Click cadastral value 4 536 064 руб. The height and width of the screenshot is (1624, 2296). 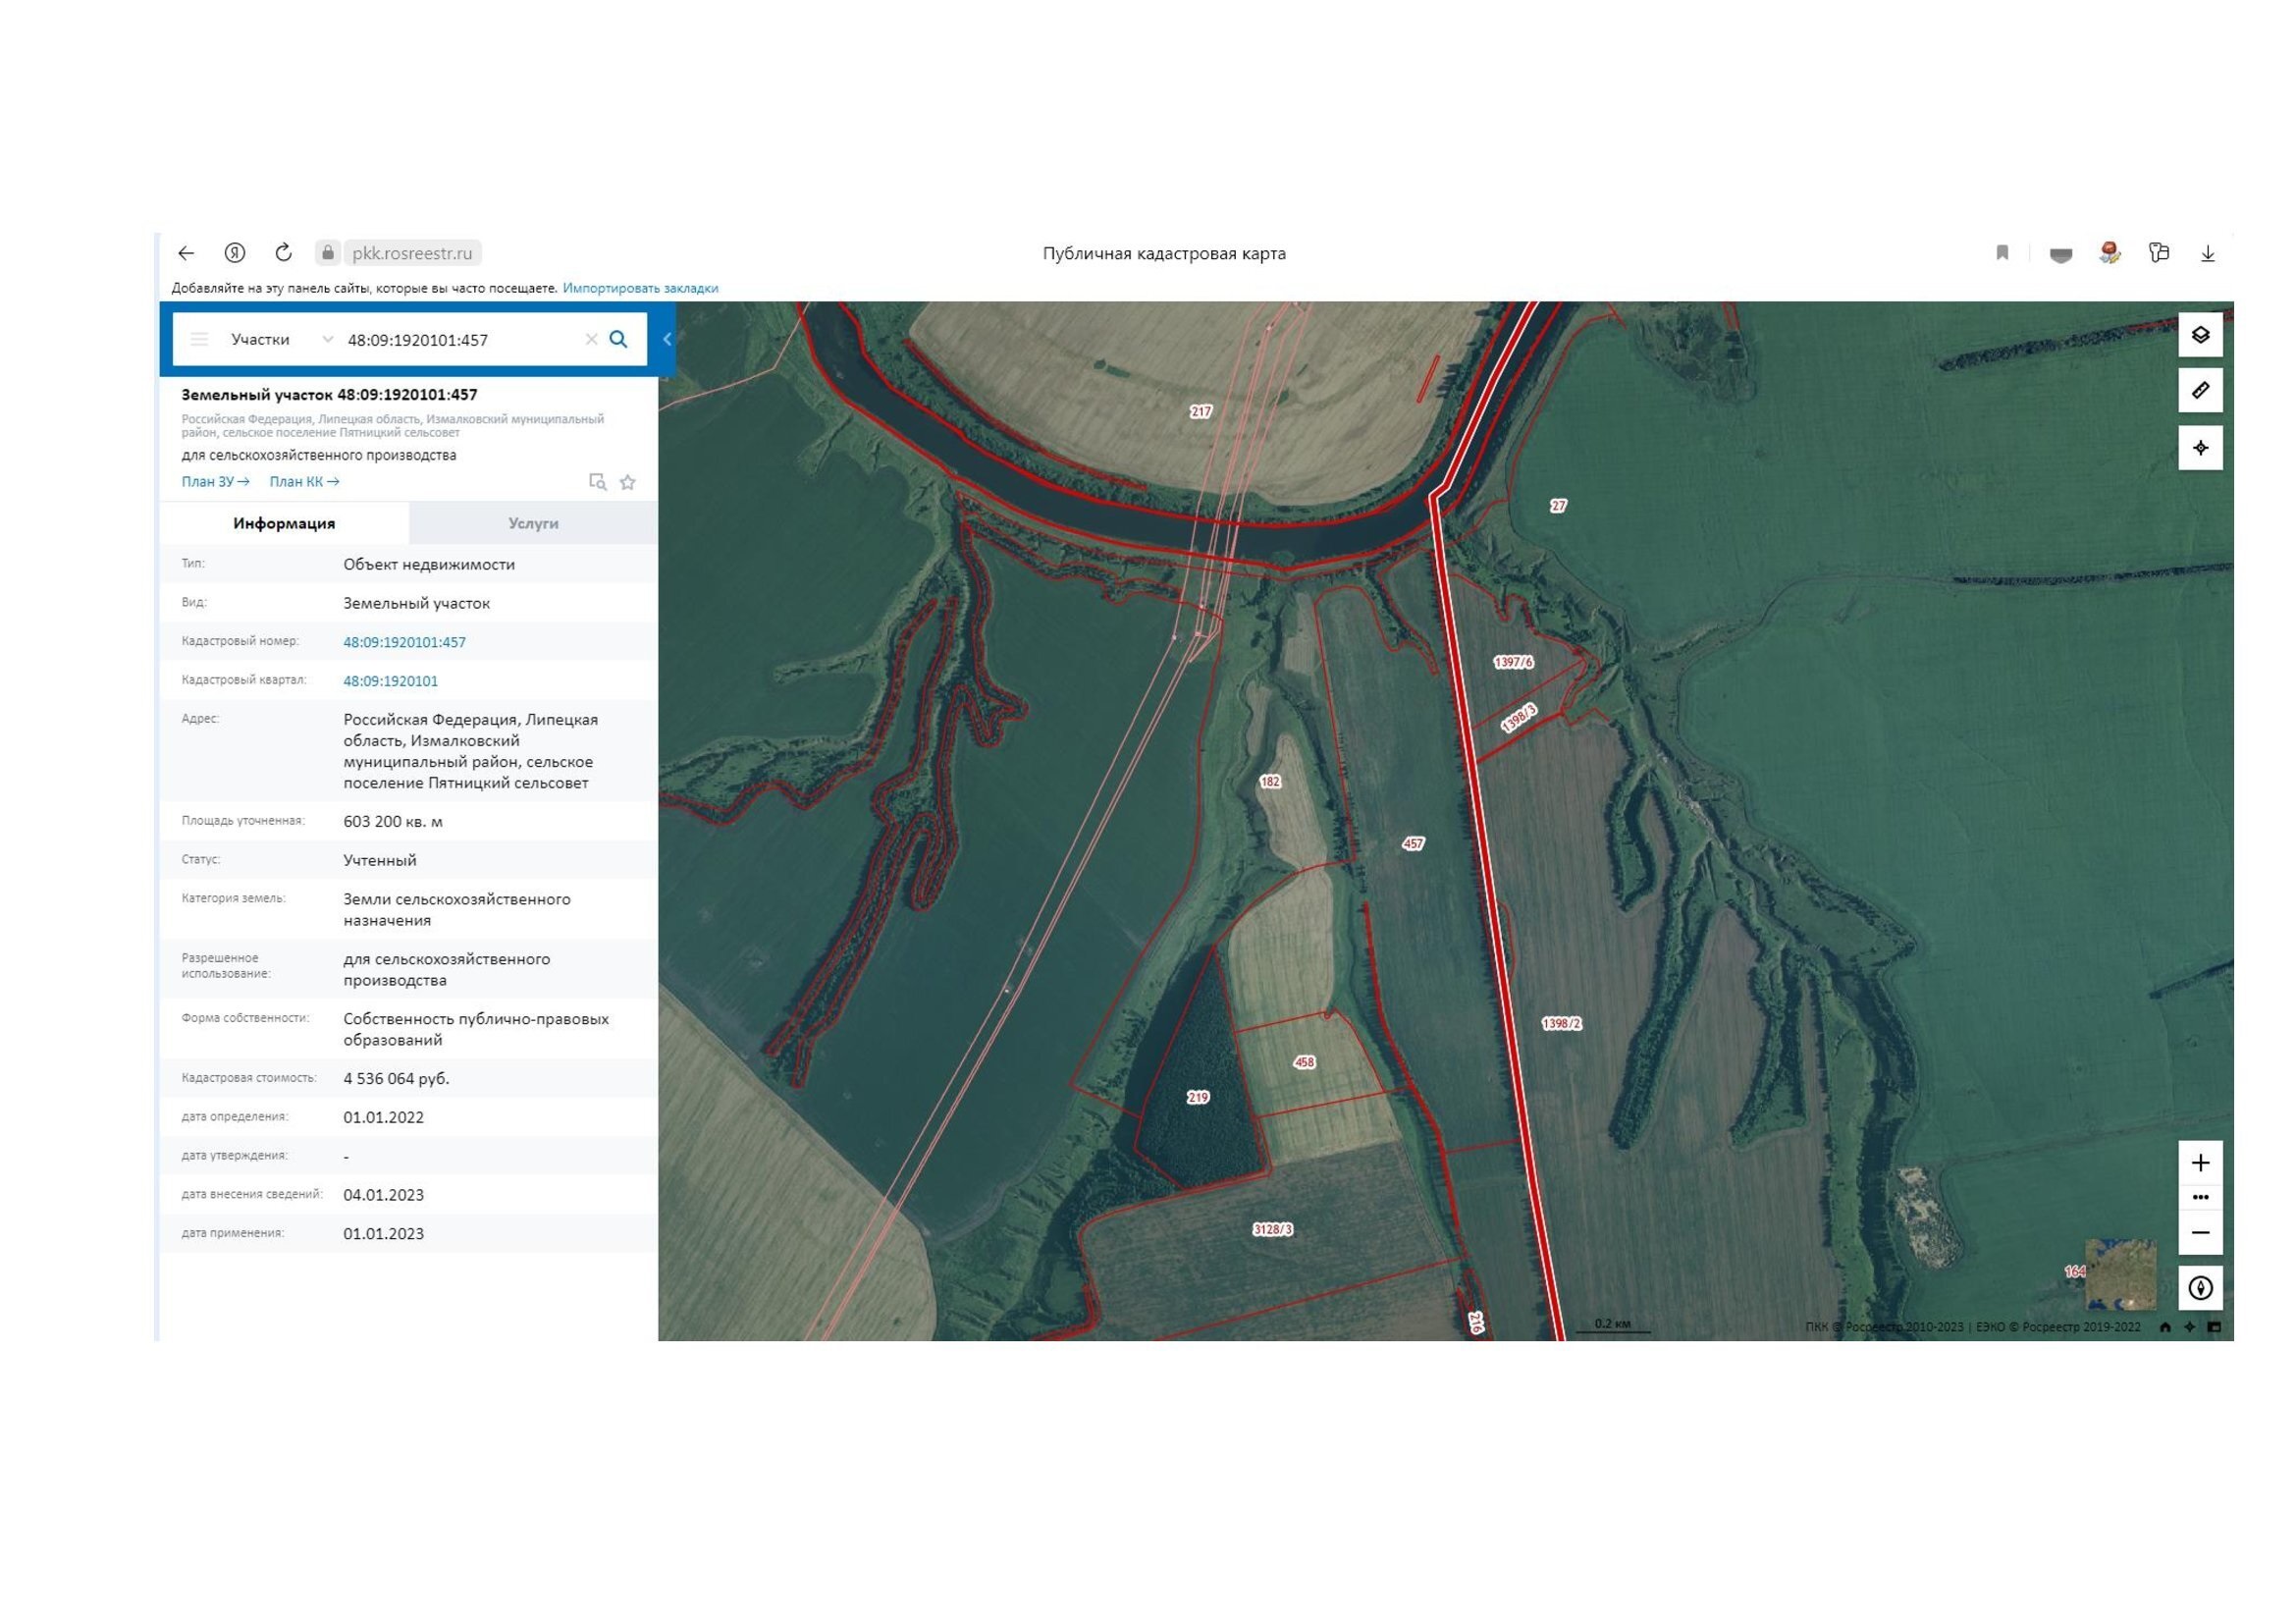396,1078
